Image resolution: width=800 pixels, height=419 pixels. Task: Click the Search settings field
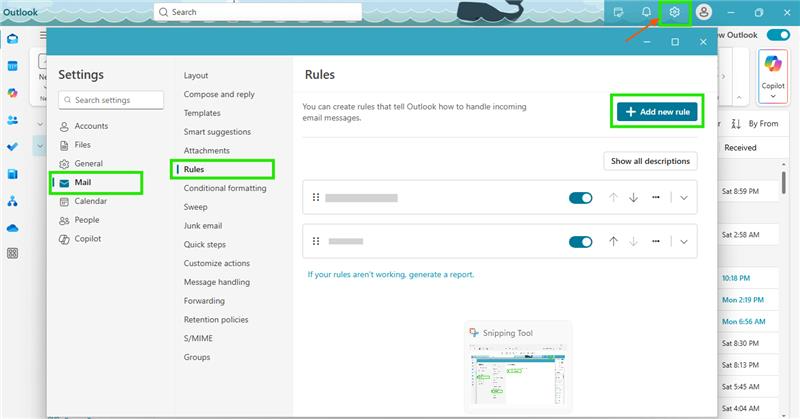(x=111, y=100)
